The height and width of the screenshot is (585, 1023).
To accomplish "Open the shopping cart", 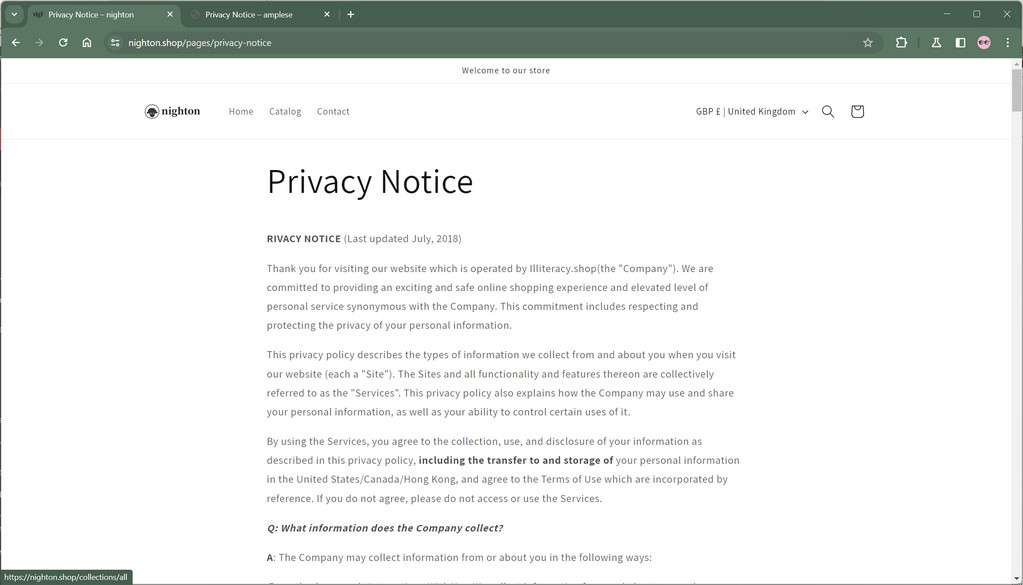I will [x=857, y=112].
